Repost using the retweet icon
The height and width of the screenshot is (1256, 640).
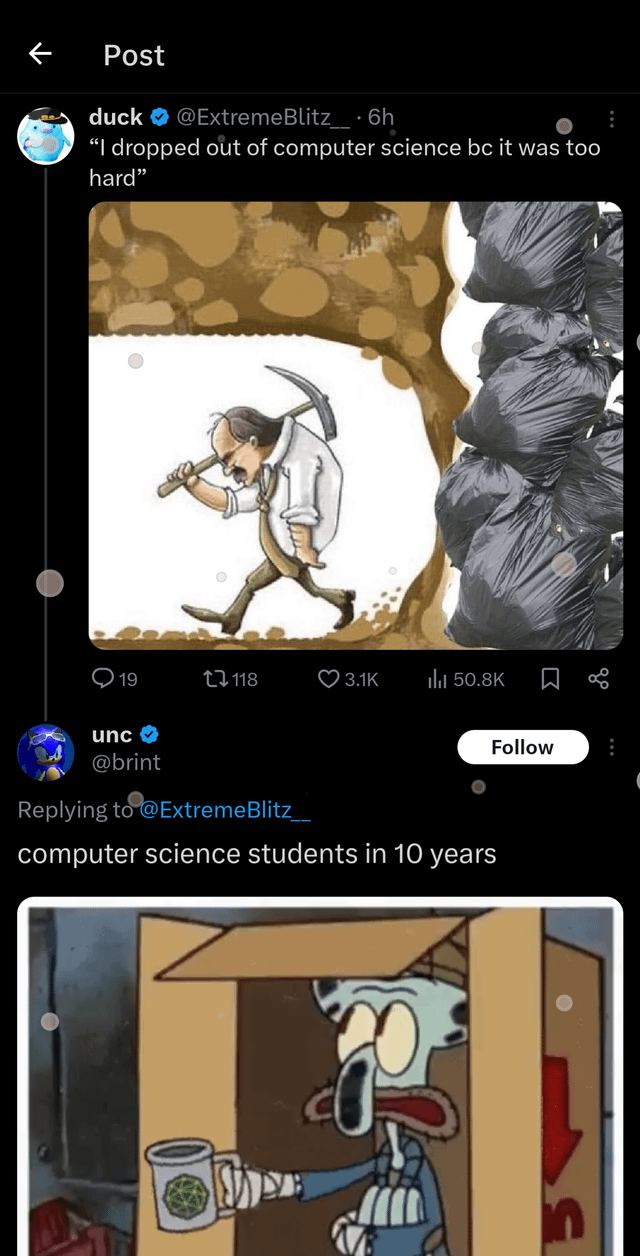[x=215, y=679]
